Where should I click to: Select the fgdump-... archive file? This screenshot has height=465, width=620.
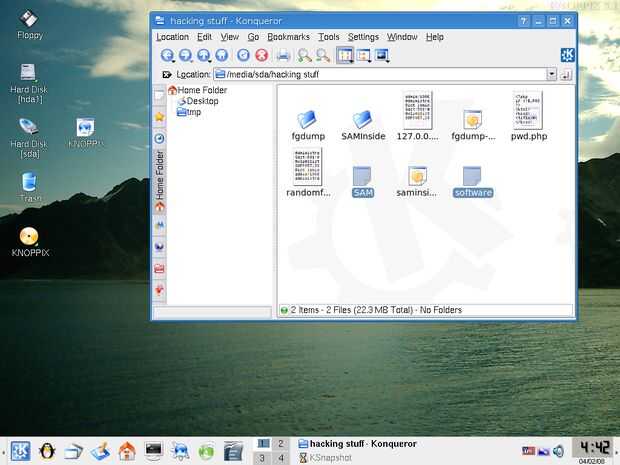[473, 126]
